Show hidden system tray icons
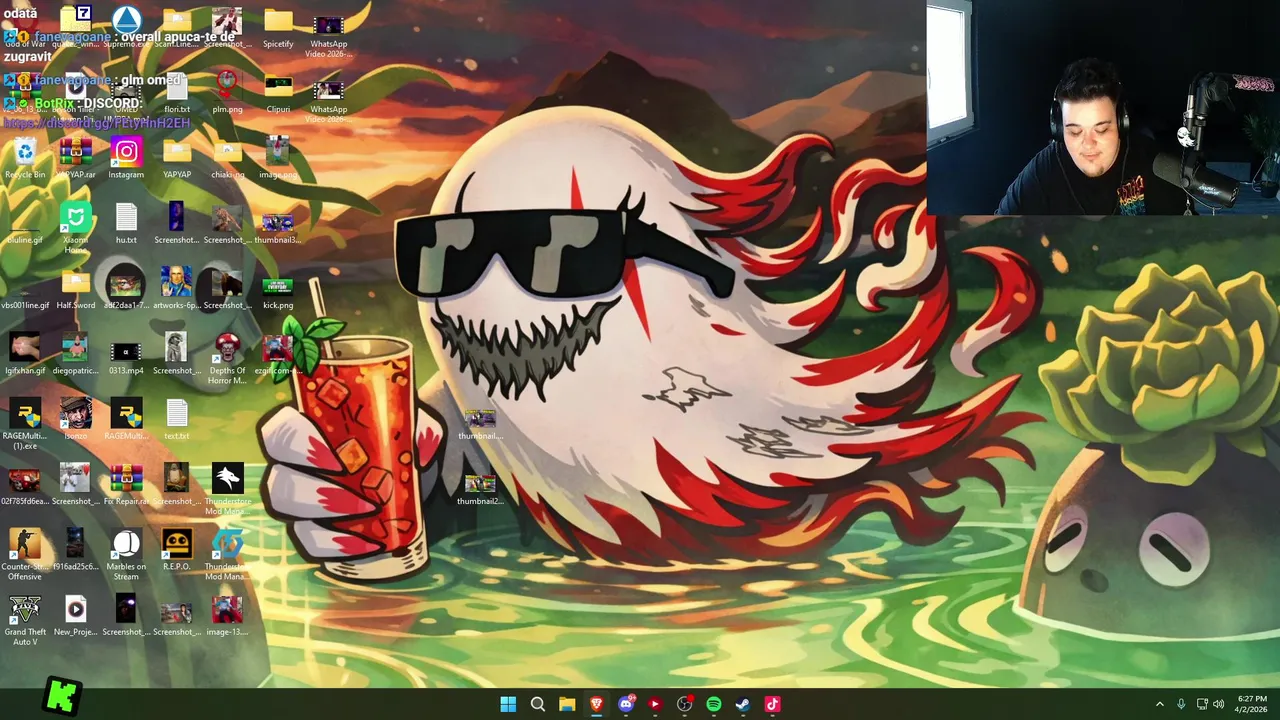 click(1160, 704)
